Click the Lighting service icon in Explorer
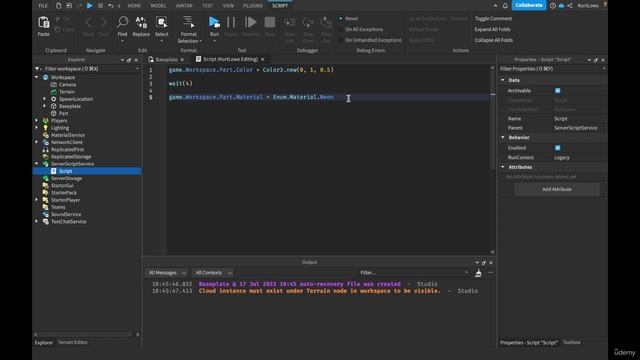The height and width of the screenshot is (360, 640). [46, 128]
